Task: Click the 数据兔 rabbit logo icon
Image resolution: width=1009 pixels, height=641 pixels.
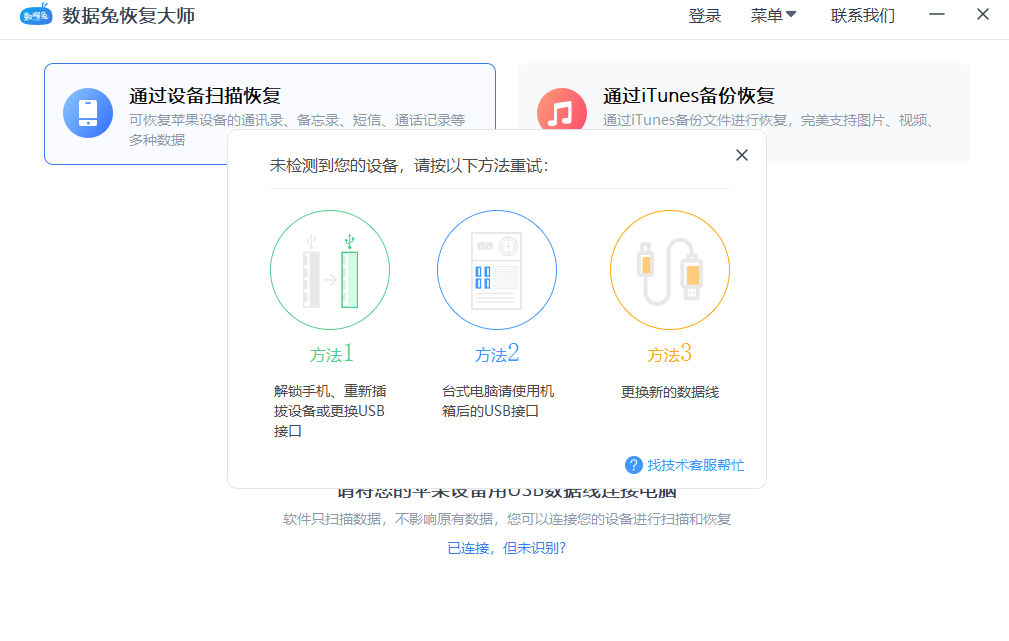Action: pos(36,16)
